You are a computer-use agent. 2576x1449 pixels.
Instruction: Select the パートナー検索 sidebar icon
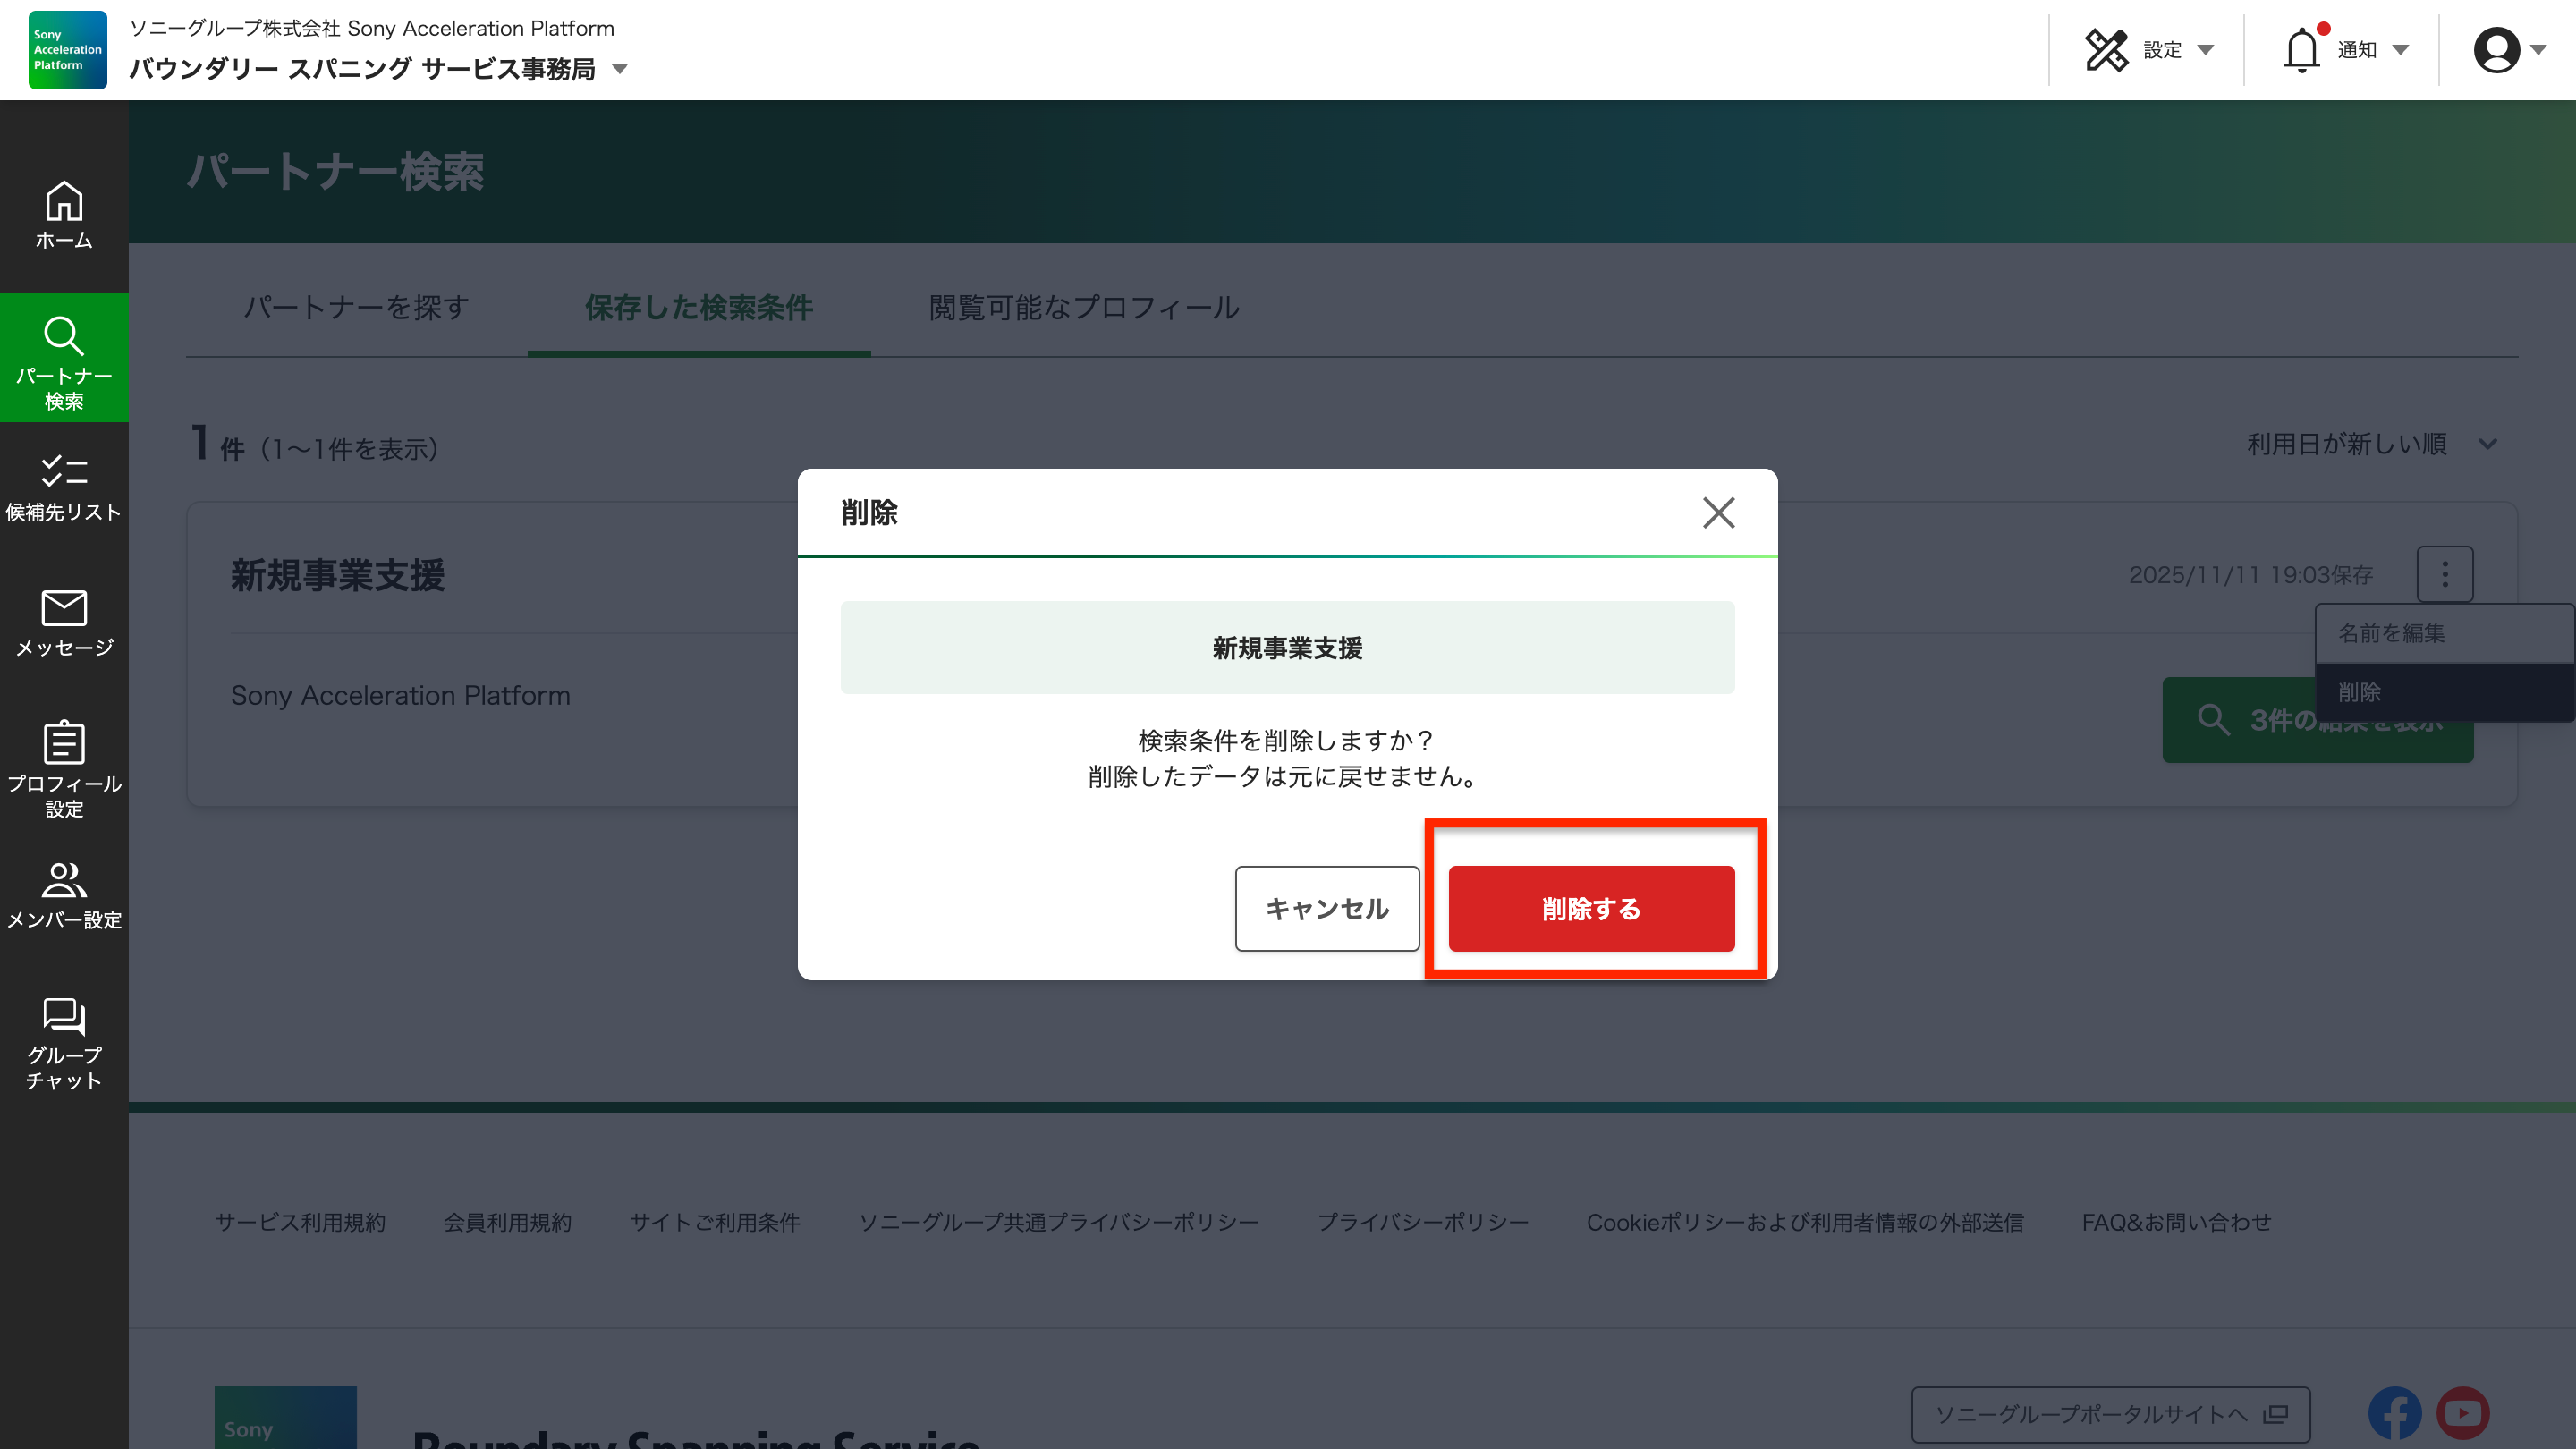coord(64,358)
